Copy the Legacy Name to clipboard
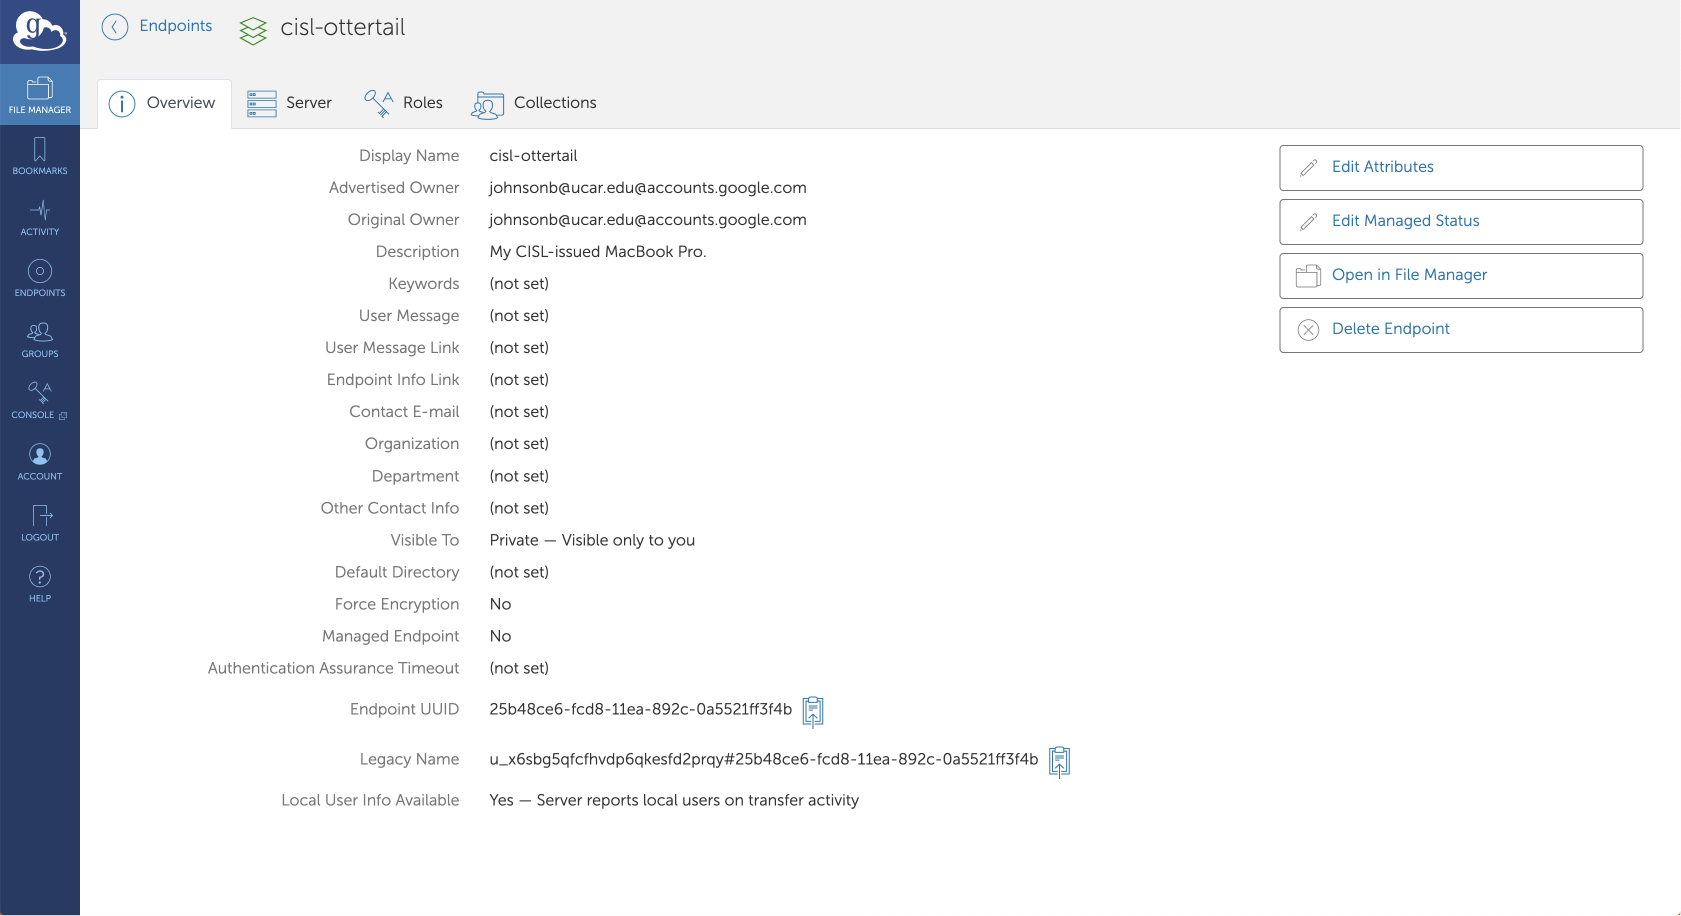Image resolution: width=1681 pixels, height=916 pixels. click(1059, 761)
